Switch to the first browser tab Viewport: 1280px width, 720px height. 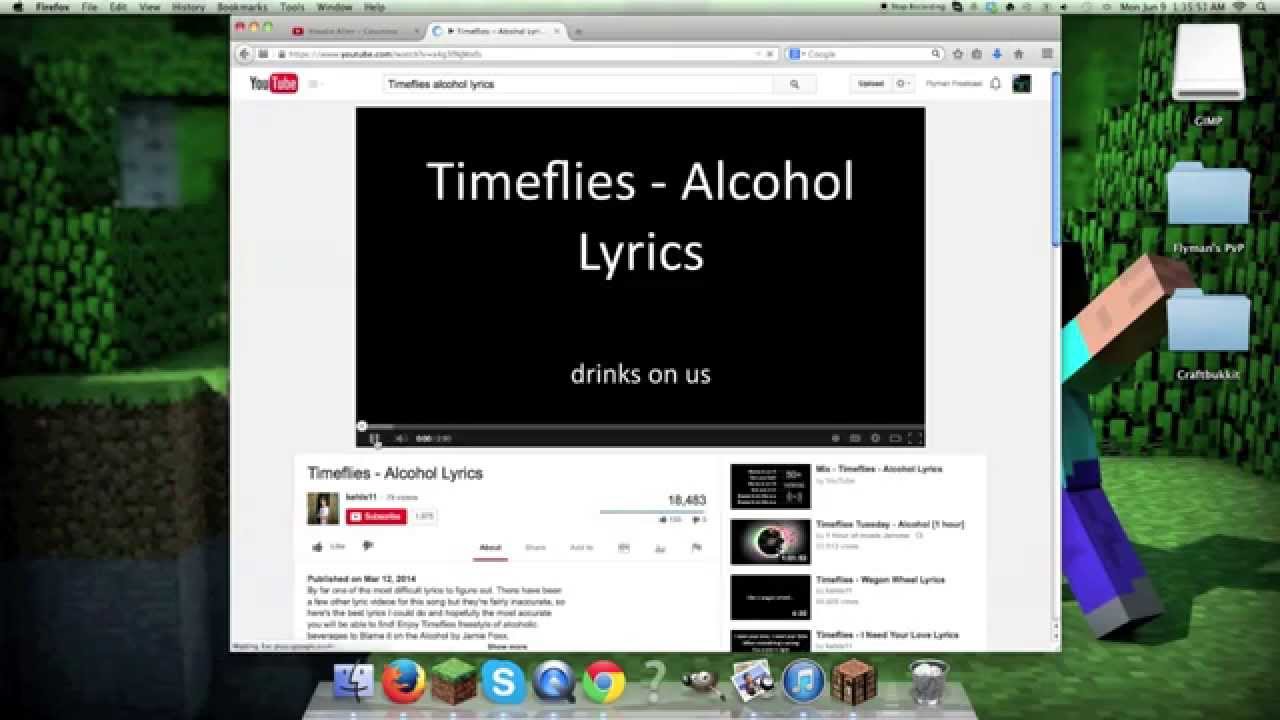click(x=355, y=31)
